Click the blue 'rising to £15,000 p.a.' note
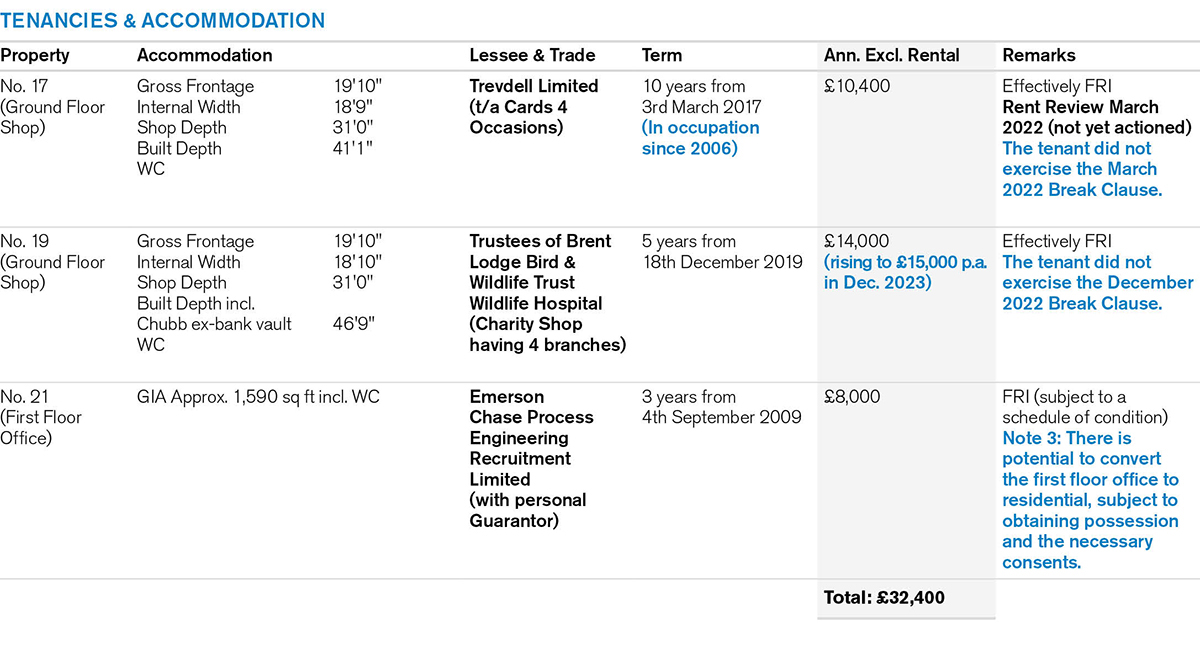This screenshot has height=655, width=1200. (906, 272)
